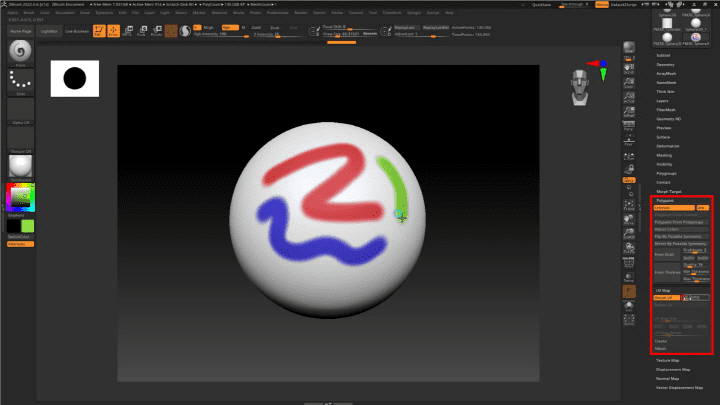Image resolution: width=720 pixels, height=405 pixels.
Task: Open the Document menu
Action: pyautogui.click(x=65, y=13)
